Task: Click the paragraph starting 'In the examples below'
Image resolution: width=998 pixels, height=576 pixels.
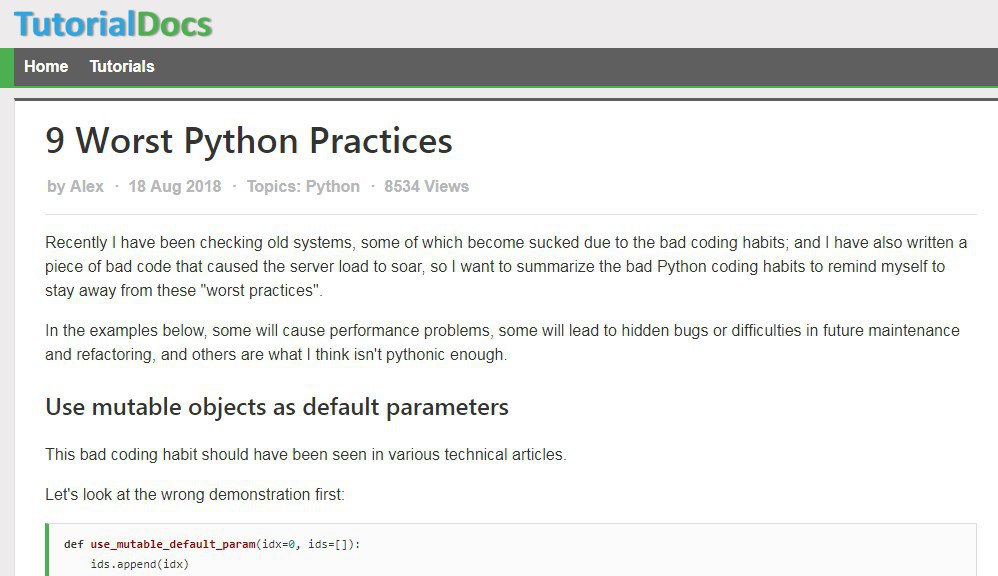Action: click(x=502, y=342)
